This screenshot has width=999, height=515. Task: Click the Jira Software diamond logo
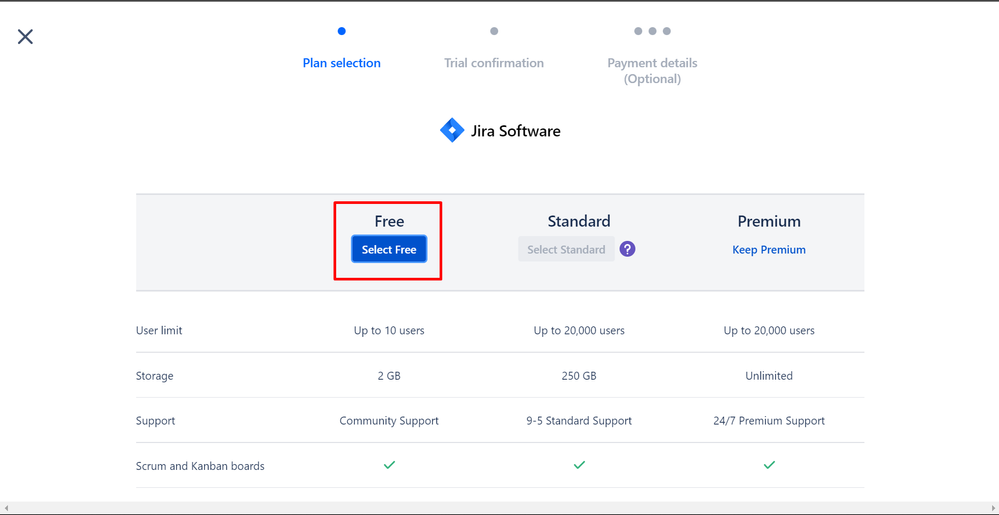tap(452, 131)
